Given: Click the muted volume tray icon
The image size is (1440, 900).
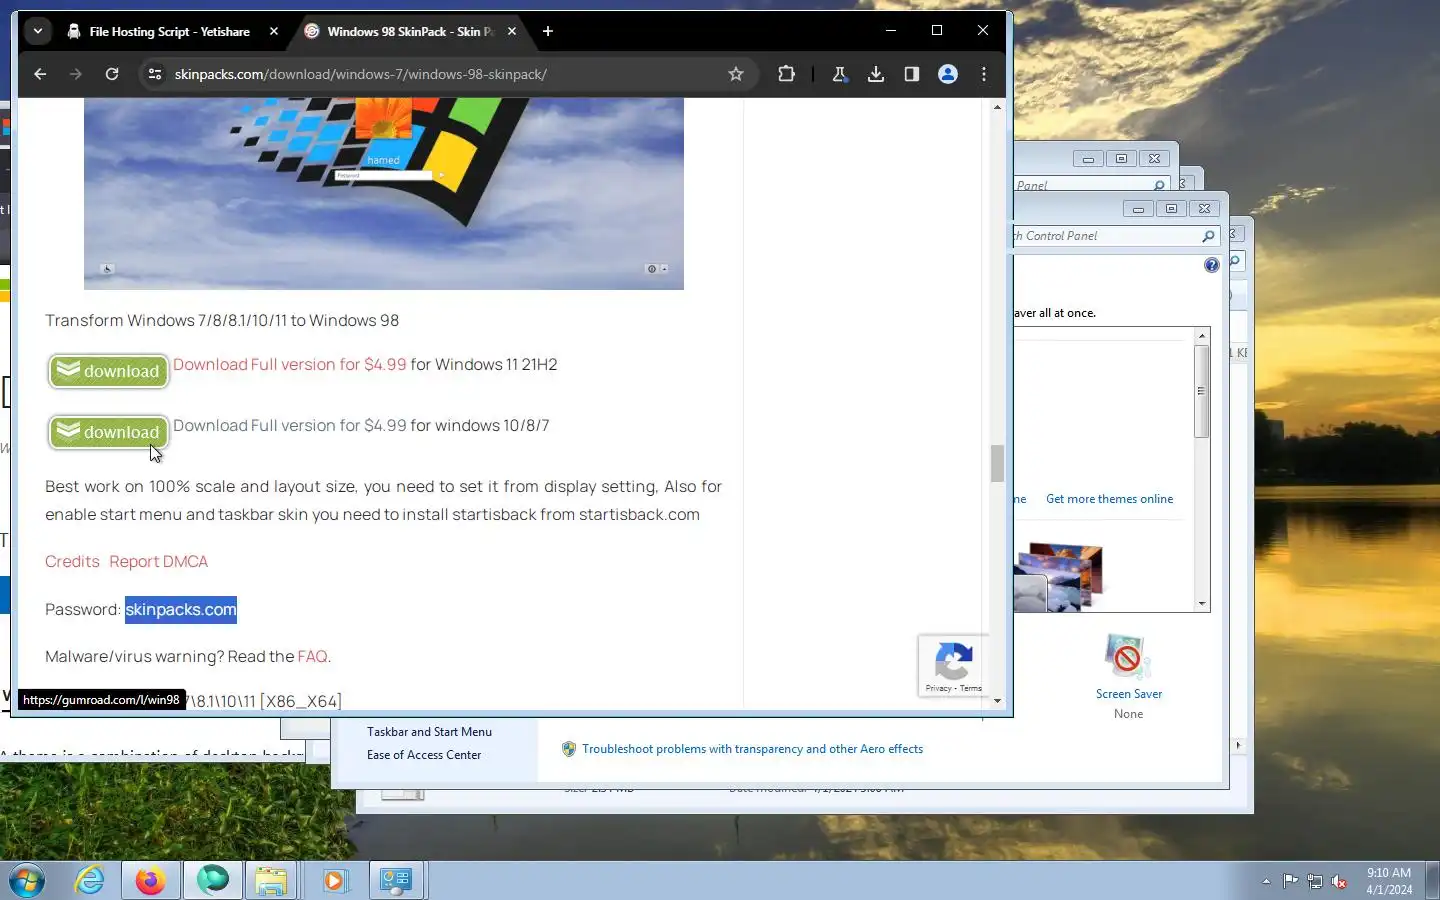Looking at the screenshot, I should pos(1340,881).
